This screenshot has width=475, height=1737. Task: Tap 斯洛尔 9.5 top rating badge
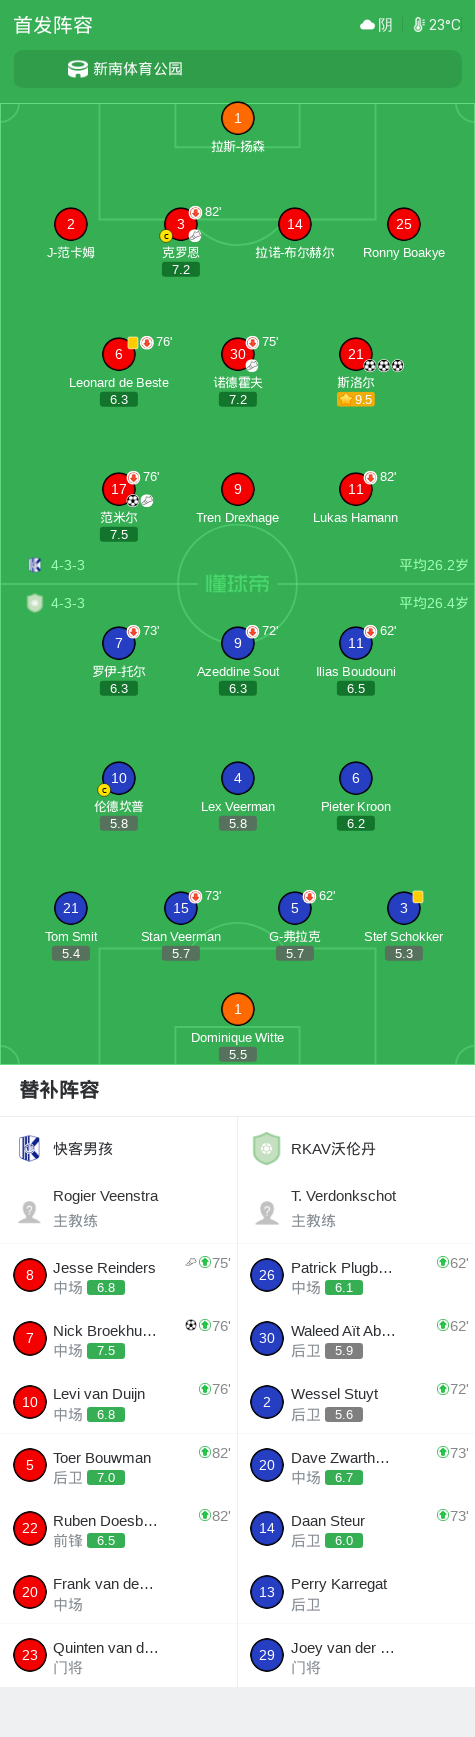356,399
